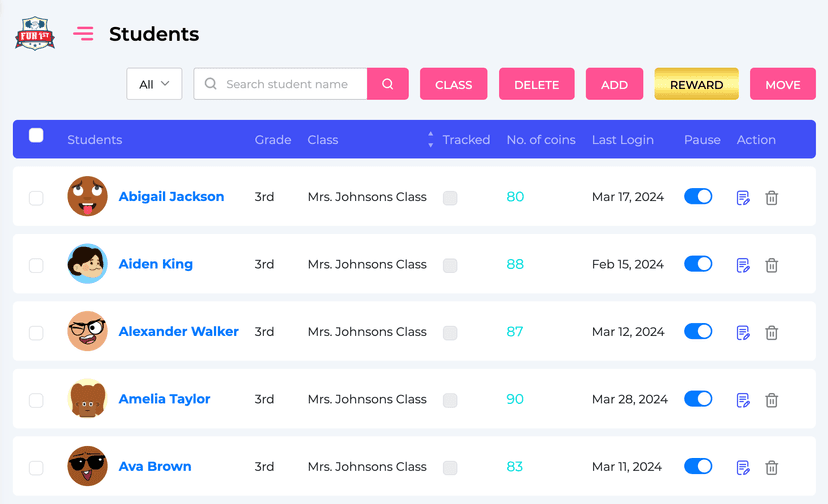Click Ava Brown's avatar thumbnail
Screen dimensions: 828x504
(x=87, y=466)
